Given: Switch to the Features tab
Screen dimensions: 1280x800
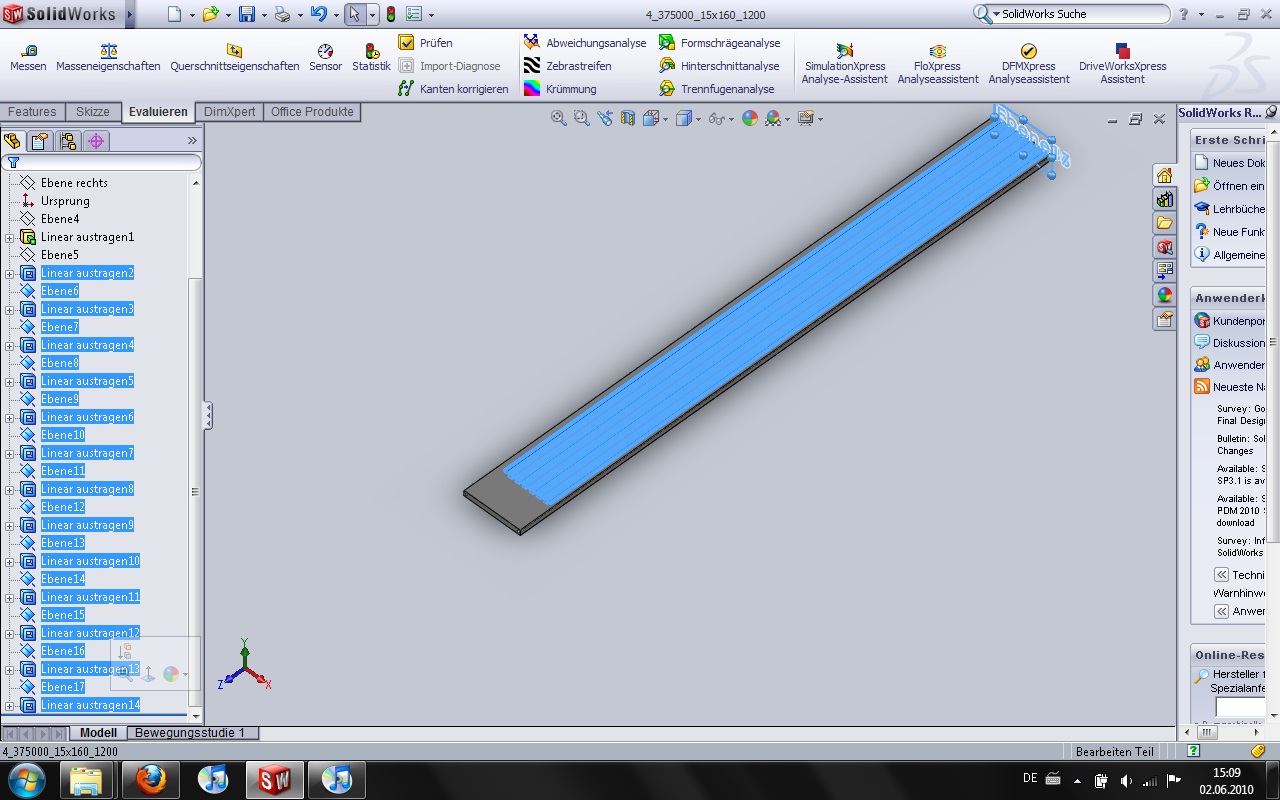Looking at the screenshot, I should (32, 112).
